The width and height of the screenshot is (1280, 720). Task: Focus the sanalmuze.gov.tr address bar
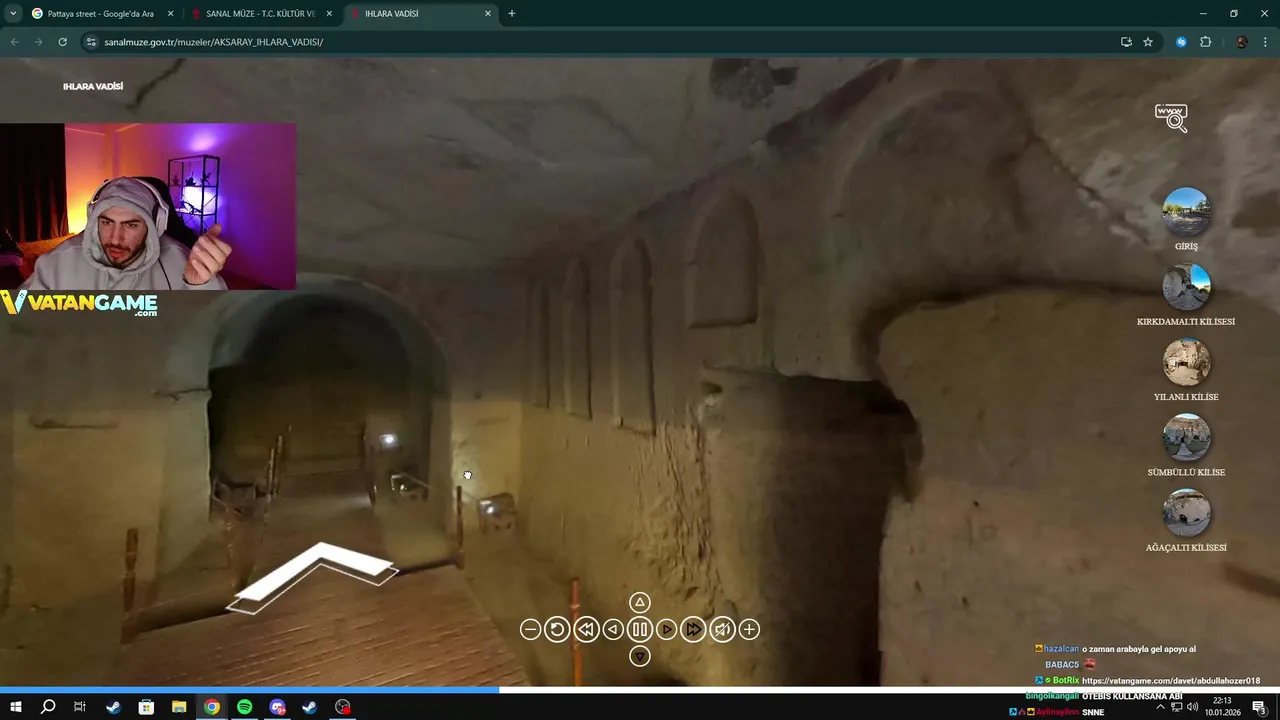600,42
